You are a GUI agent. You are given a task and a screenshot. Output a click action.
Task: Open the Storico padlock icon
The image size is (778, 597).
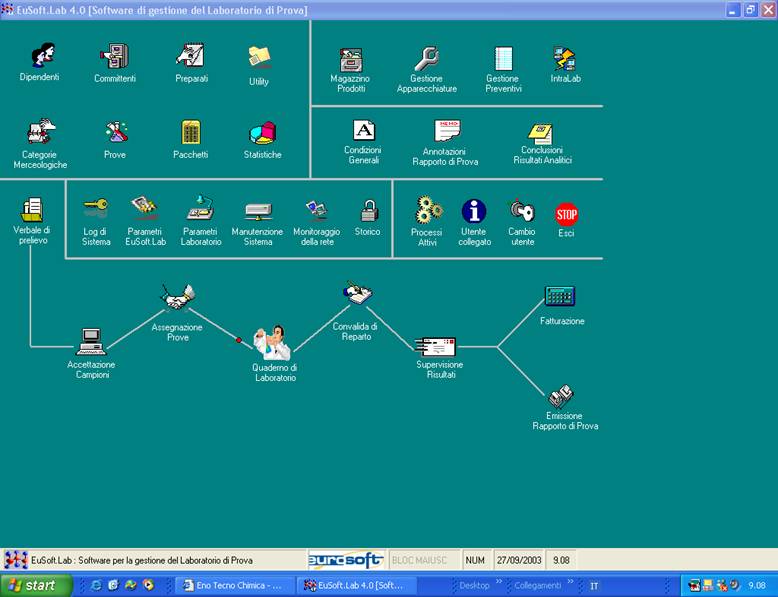(x=369, y=210)
